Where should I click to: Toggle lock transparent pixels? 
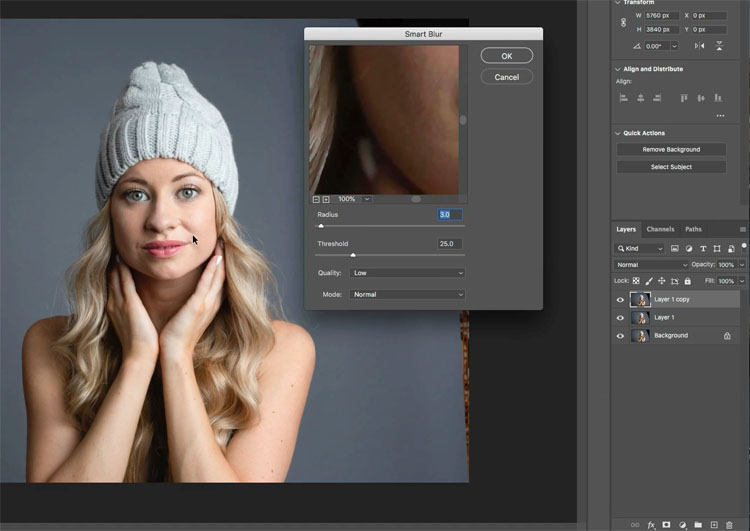point(636,281)
